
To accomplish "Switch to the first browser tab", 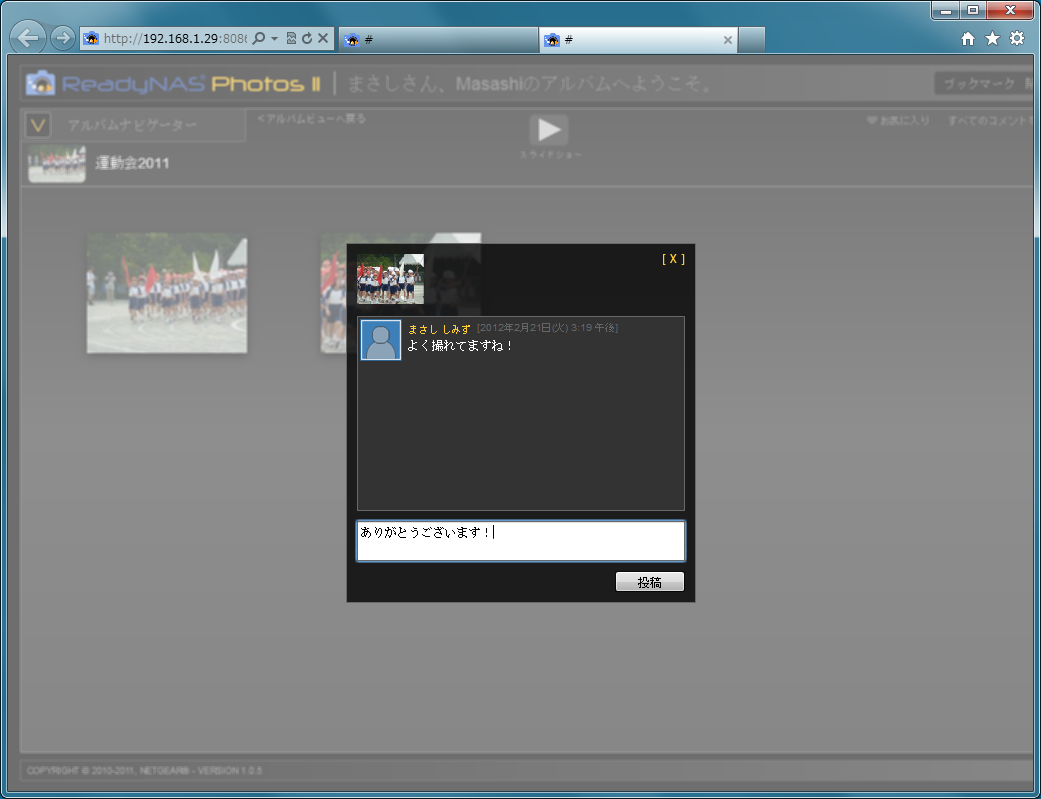I will tap(438, 40).
